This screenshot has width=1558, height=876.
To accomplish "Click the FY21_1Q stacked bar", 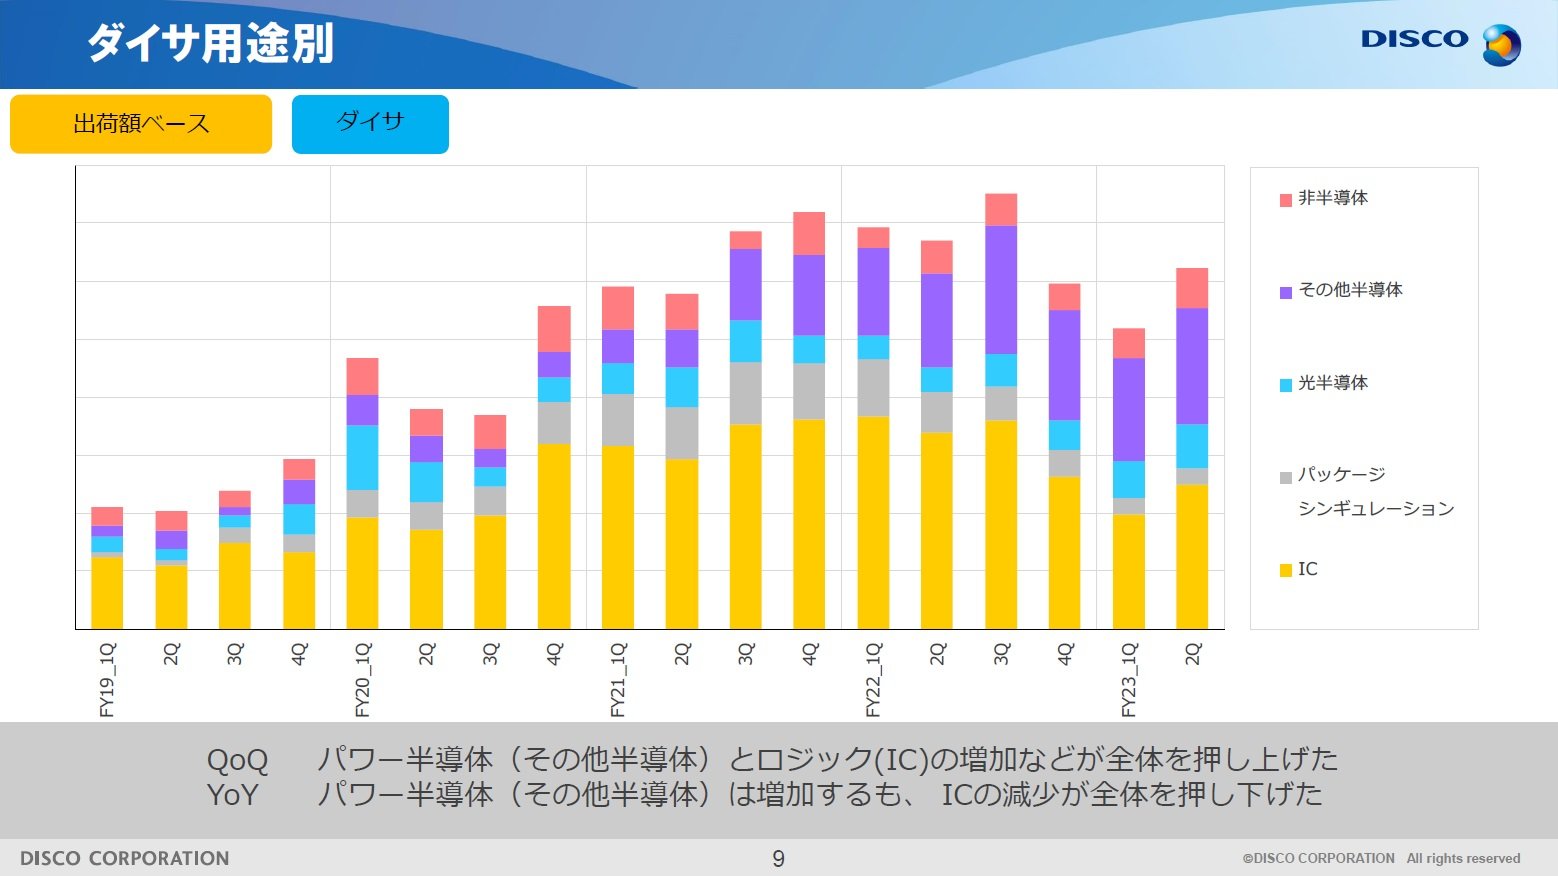I will (618, 458).
